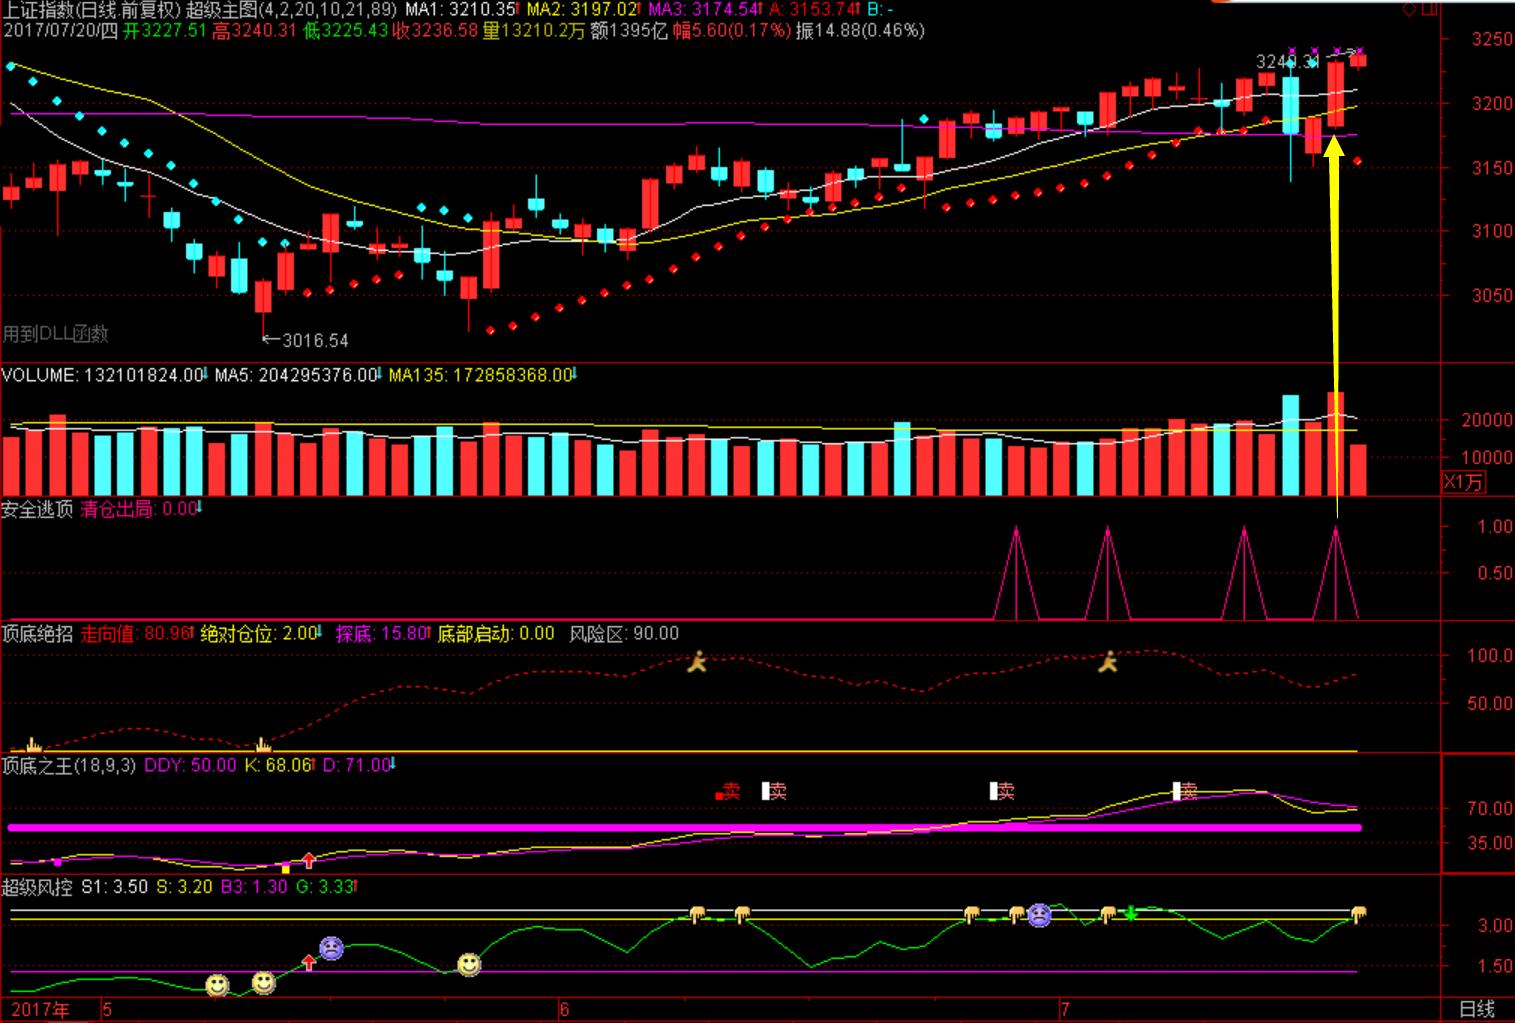
Task: Click the MA3: 3174.54 value
Action: pos(704,10)
